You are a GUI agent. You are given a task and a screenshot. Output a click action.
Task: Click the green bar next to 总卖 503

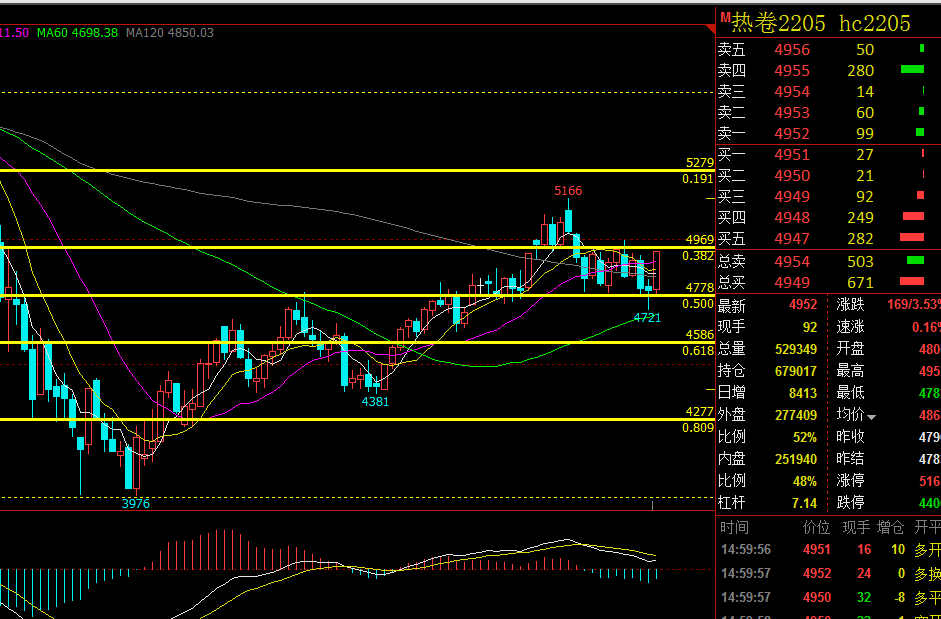pyautogui.click(x=915, y=260)
